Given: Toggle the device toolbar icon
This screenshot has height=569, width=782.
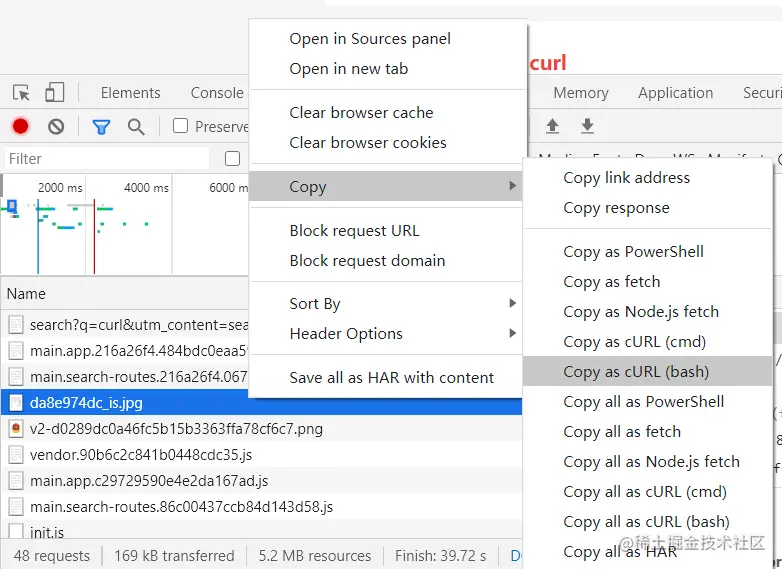Looking at the screenshot, I should click(55, 92).
